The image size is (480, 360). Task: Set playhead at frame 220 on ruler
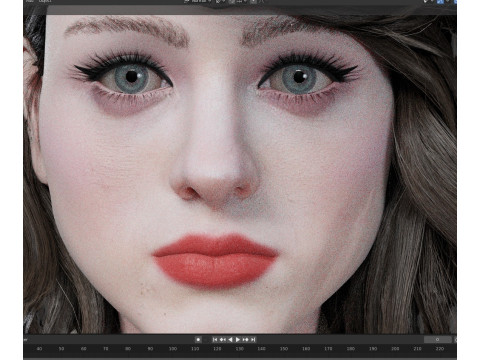pos(440,349)
